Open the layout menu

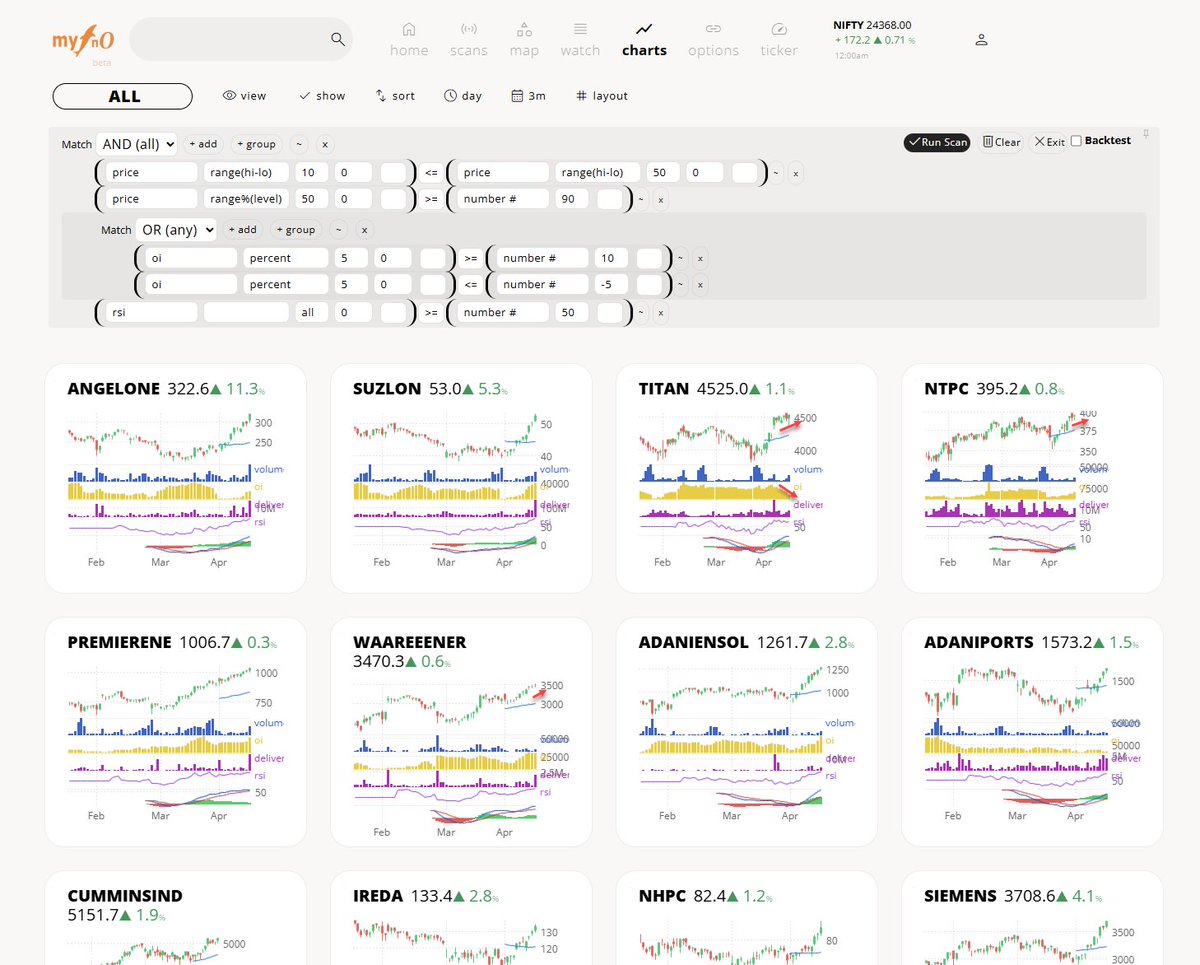(602, 96)
